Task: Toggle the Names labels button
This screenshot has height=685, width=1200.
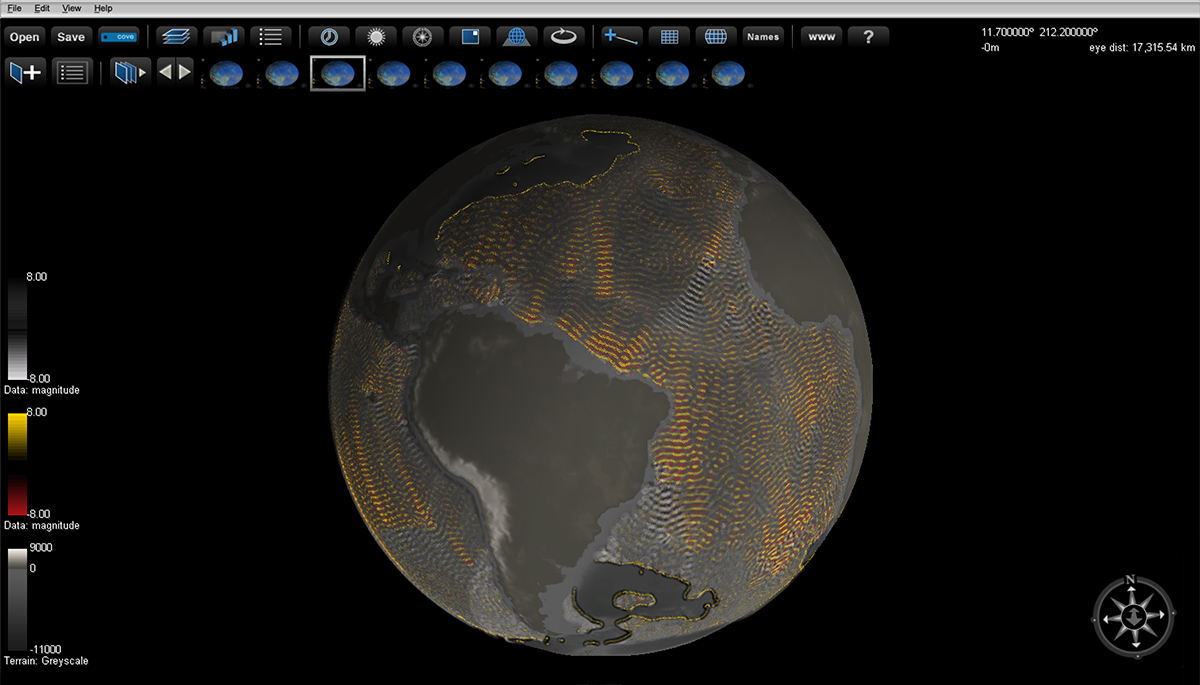Action: tap(763, 37)
